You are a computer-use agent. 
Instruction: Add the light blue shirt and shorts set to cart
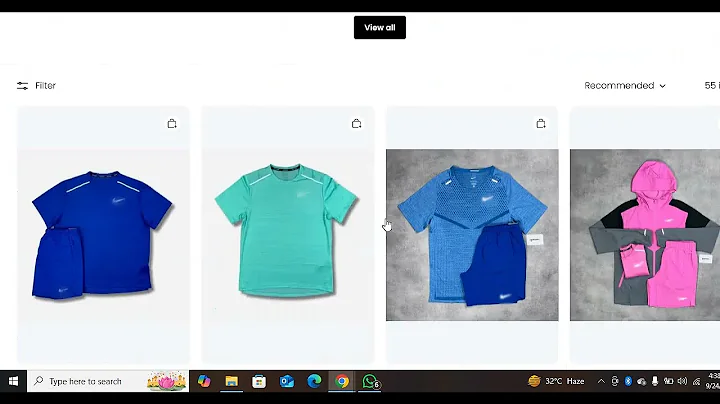[x=540, y=123]
